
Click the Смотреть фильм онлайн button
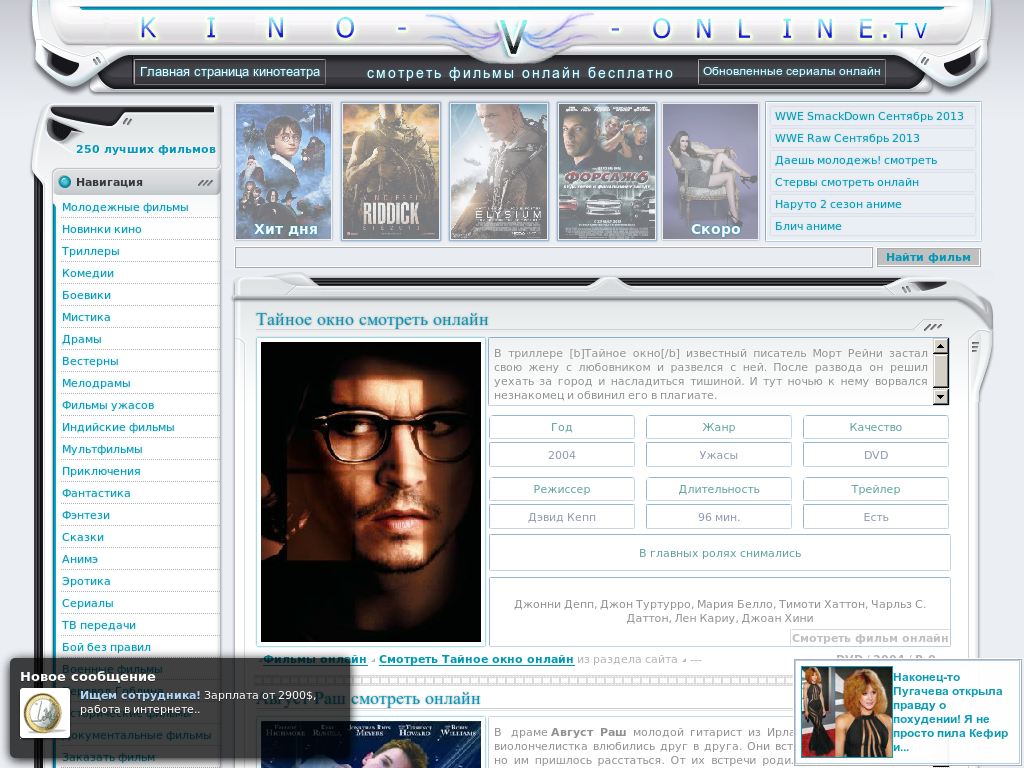pos(870,638)
